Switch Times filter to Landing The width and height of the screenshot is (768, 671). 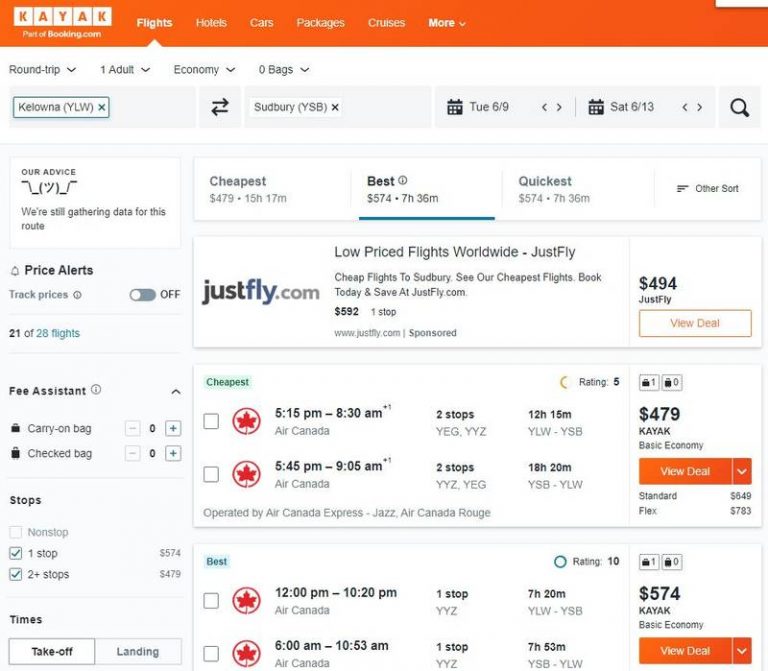point(138,651)
